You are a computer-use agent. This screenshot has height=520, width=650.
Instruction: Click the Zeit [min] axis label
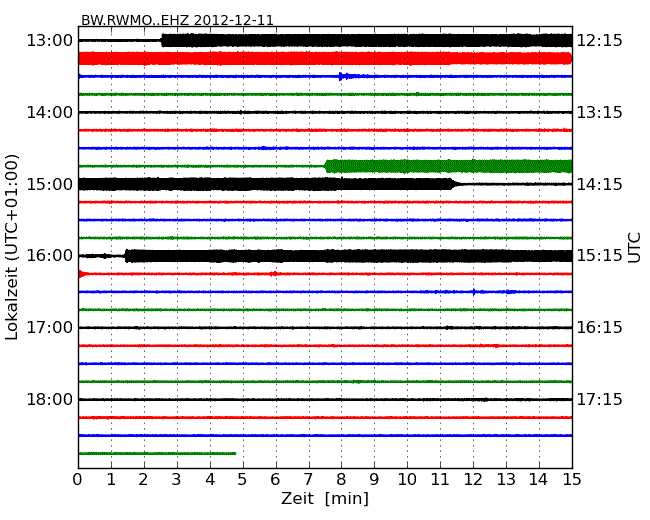pos(325,498)
